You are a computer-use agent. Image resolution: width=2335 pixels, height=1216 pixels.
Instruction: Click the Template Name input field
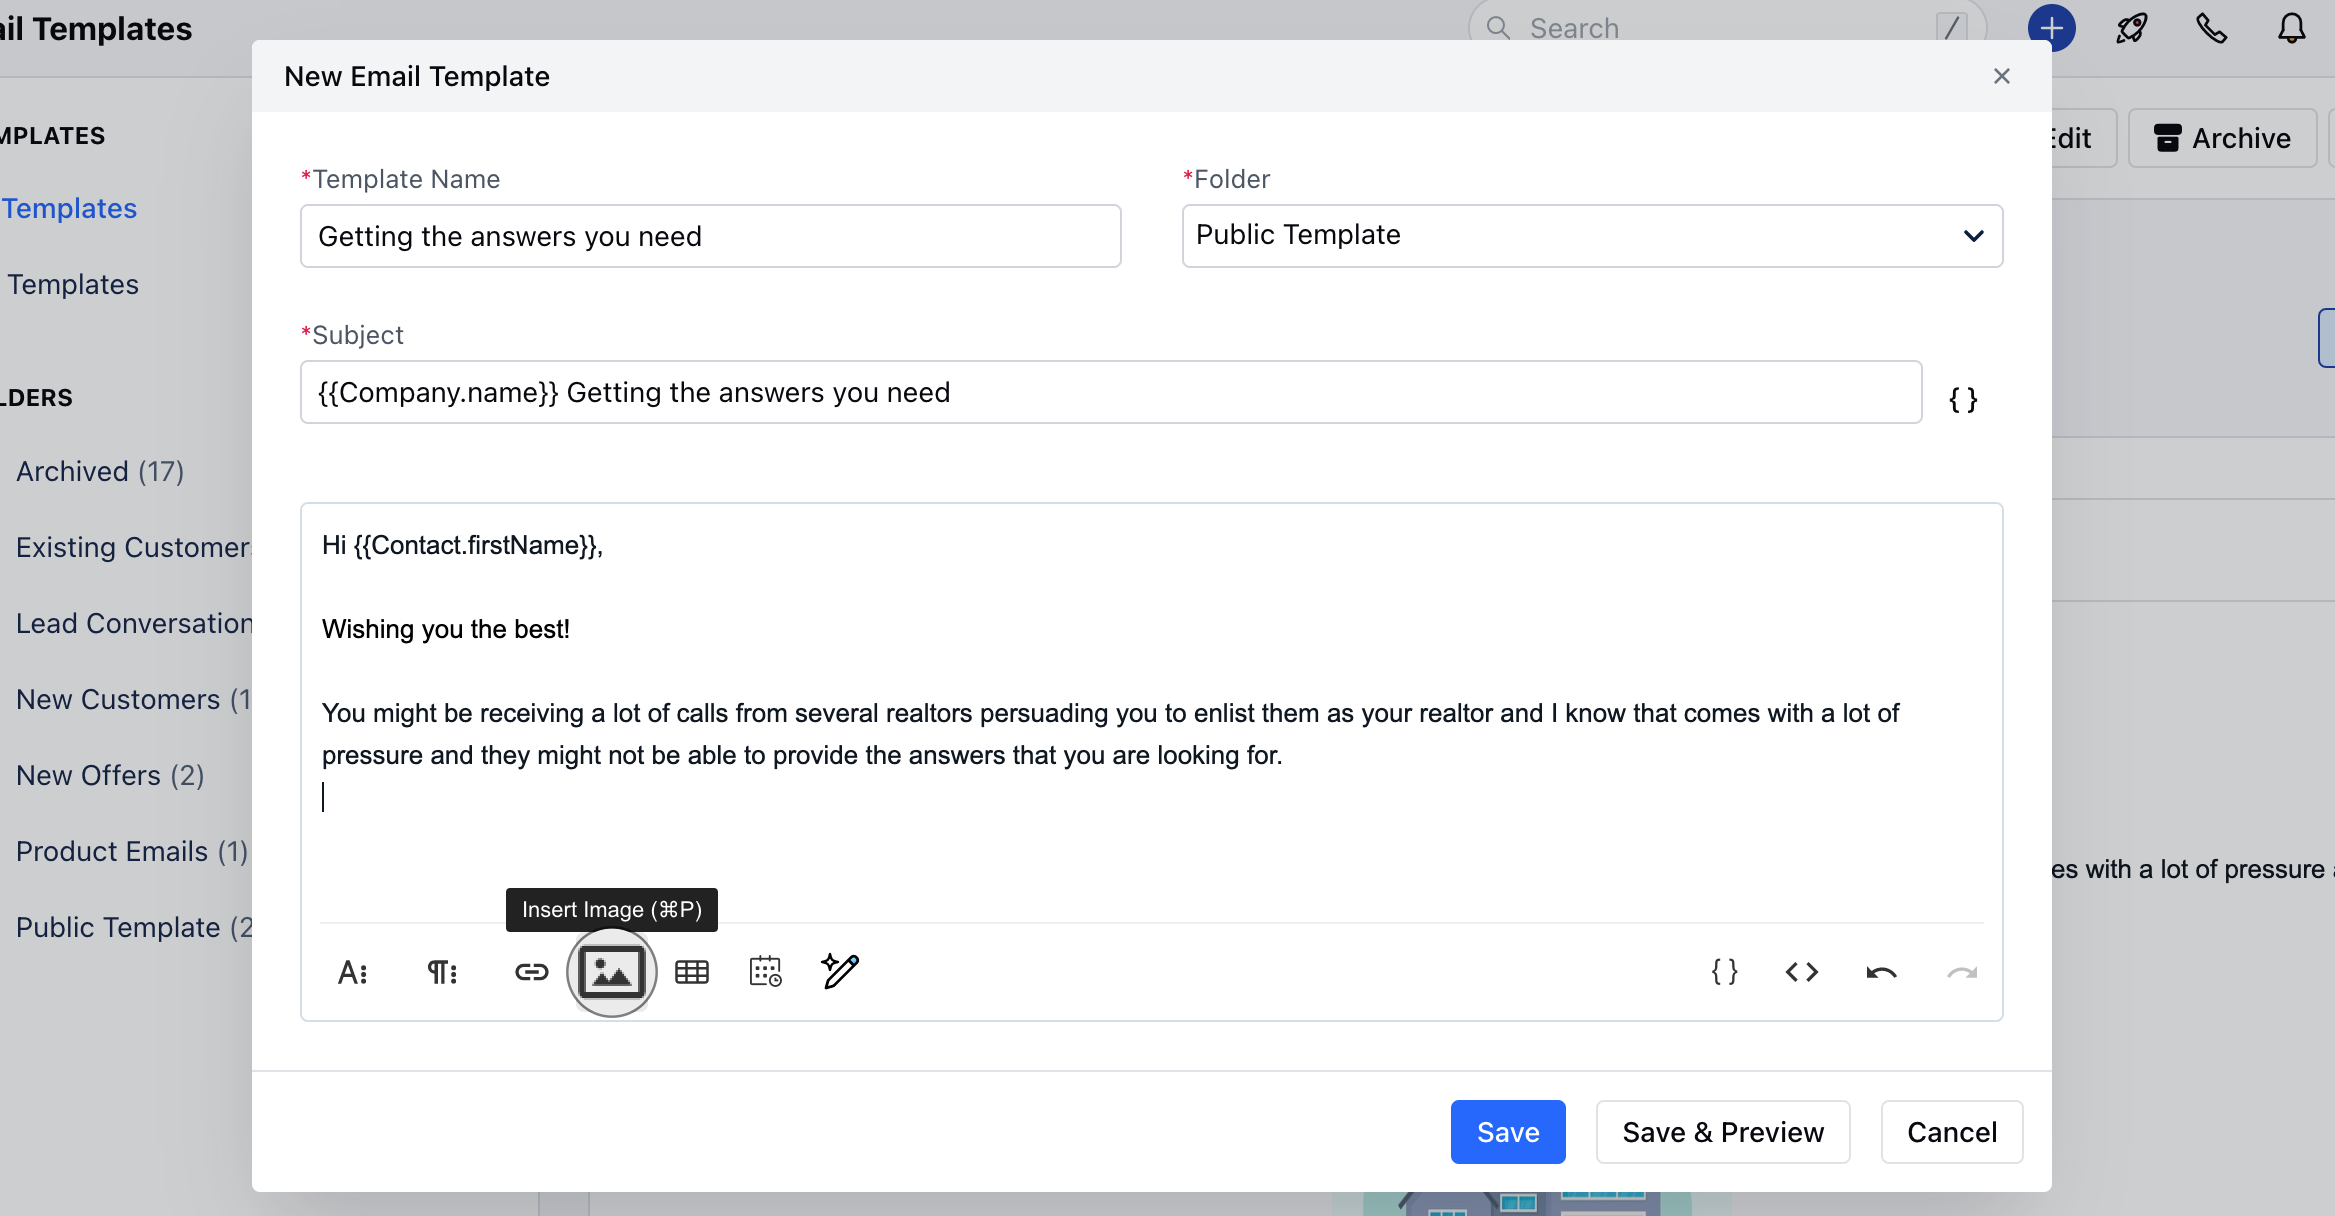[x=710, y=236]
